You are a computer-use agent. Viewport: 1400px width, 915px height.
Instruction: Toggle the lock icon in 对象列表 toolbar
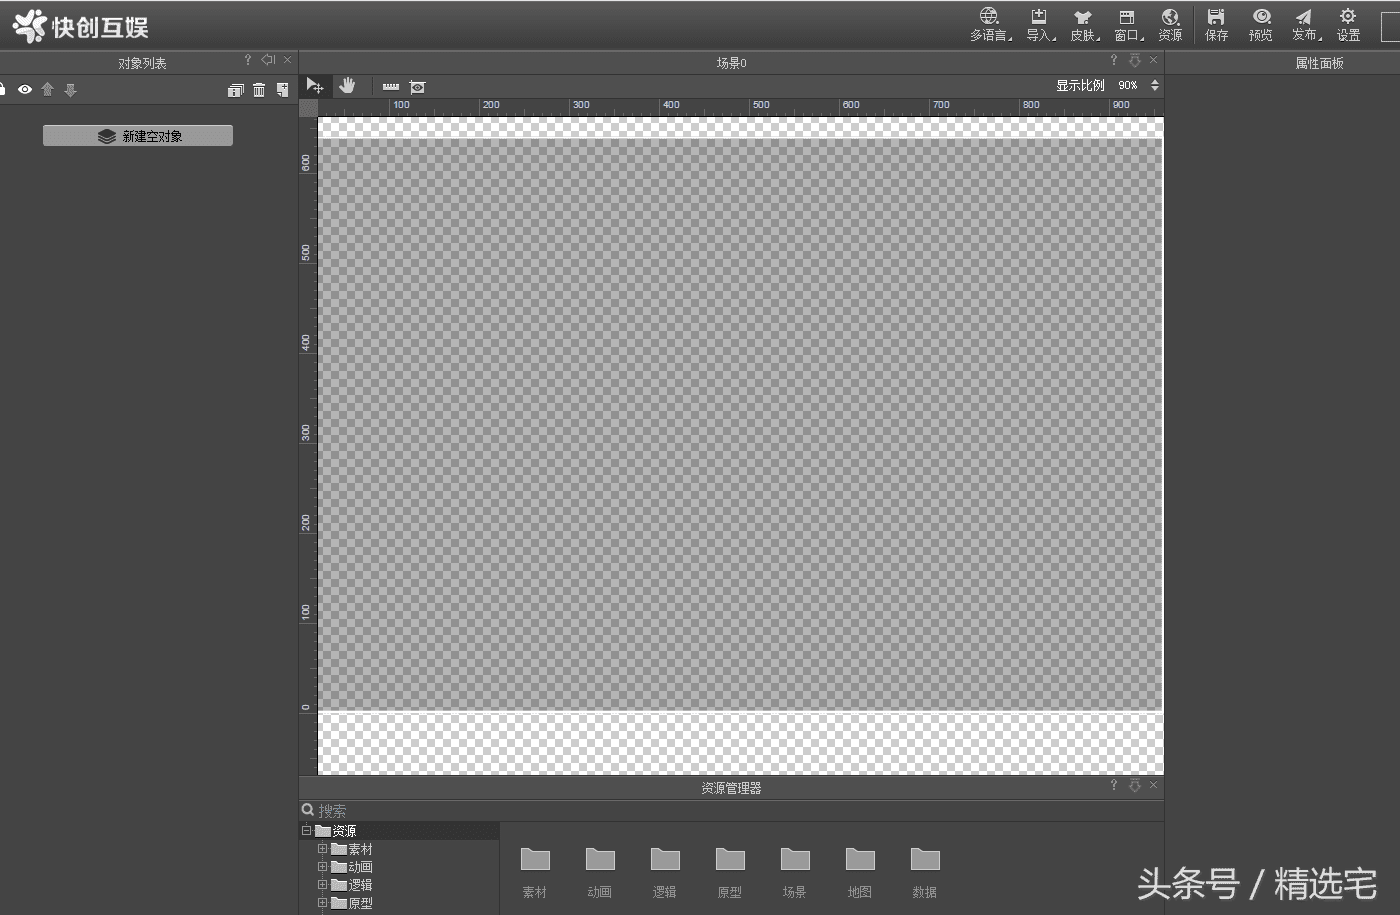click(x=3, y=90)
